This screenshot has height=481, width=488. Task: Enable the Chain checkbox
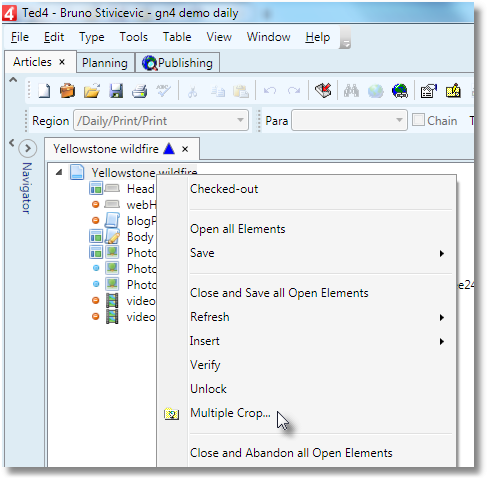[x=418, y=120]
